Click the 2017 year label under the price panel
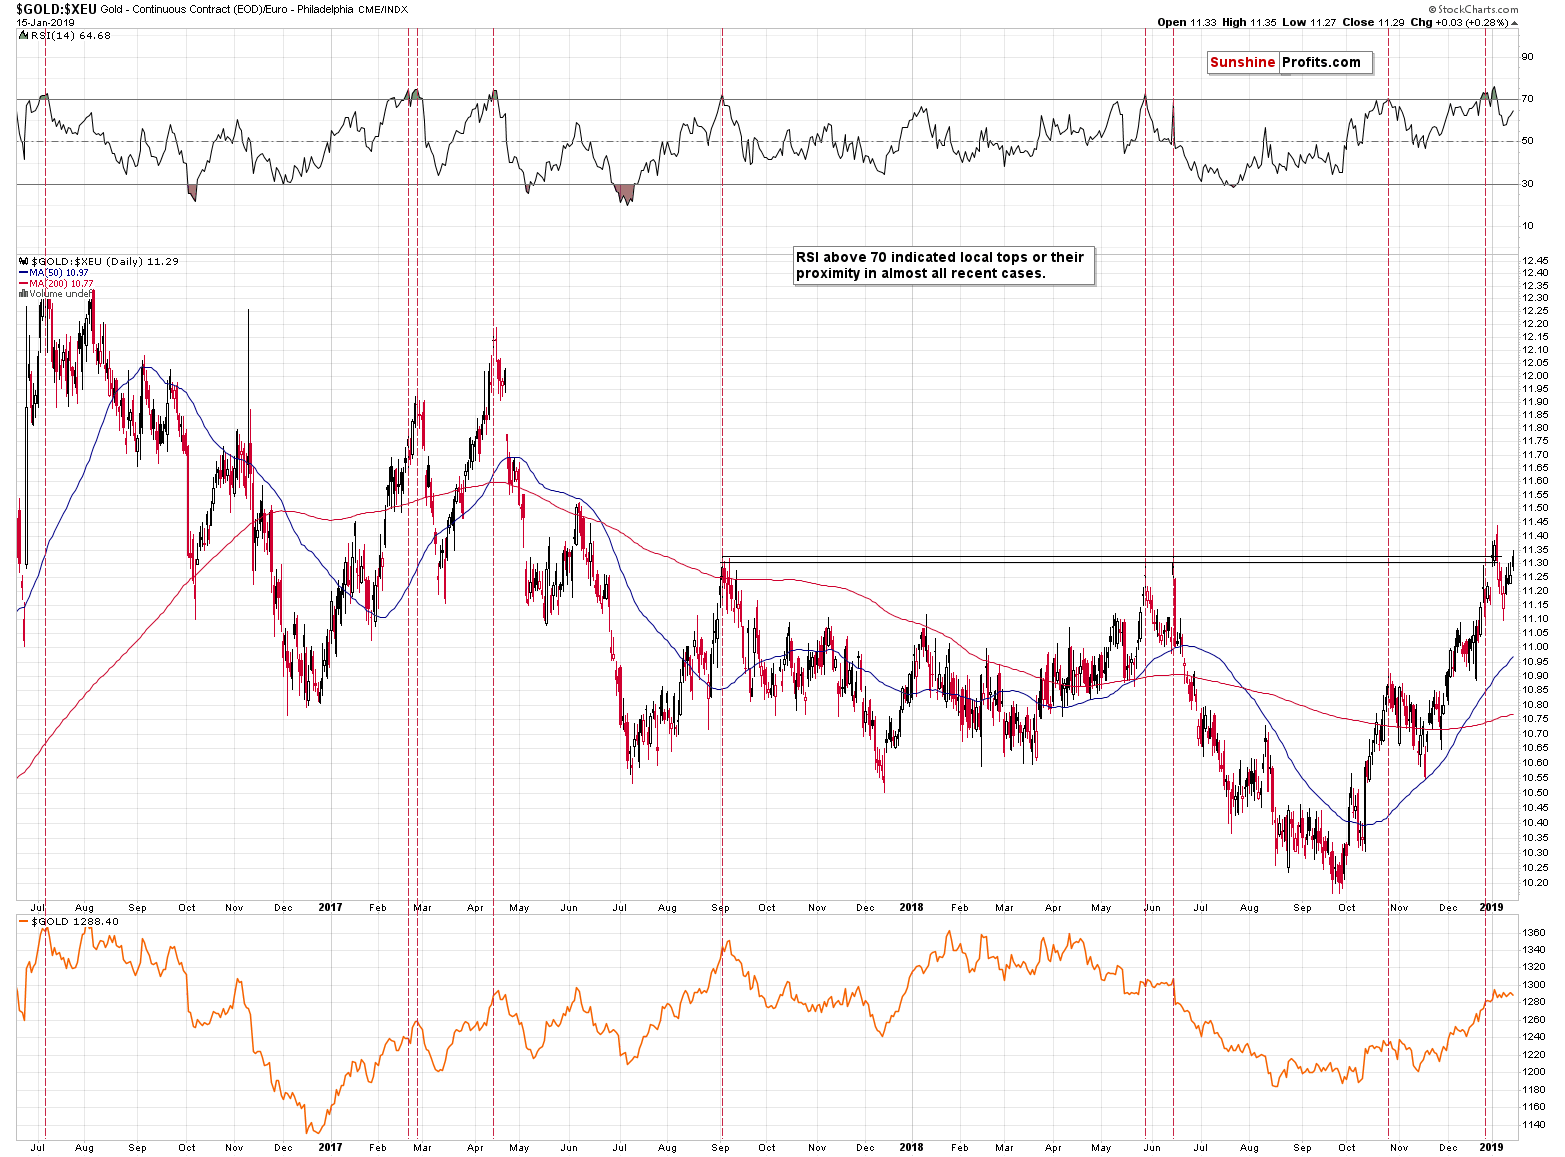The height and width of the screenshot is (1157, 1565). (330, 908)
